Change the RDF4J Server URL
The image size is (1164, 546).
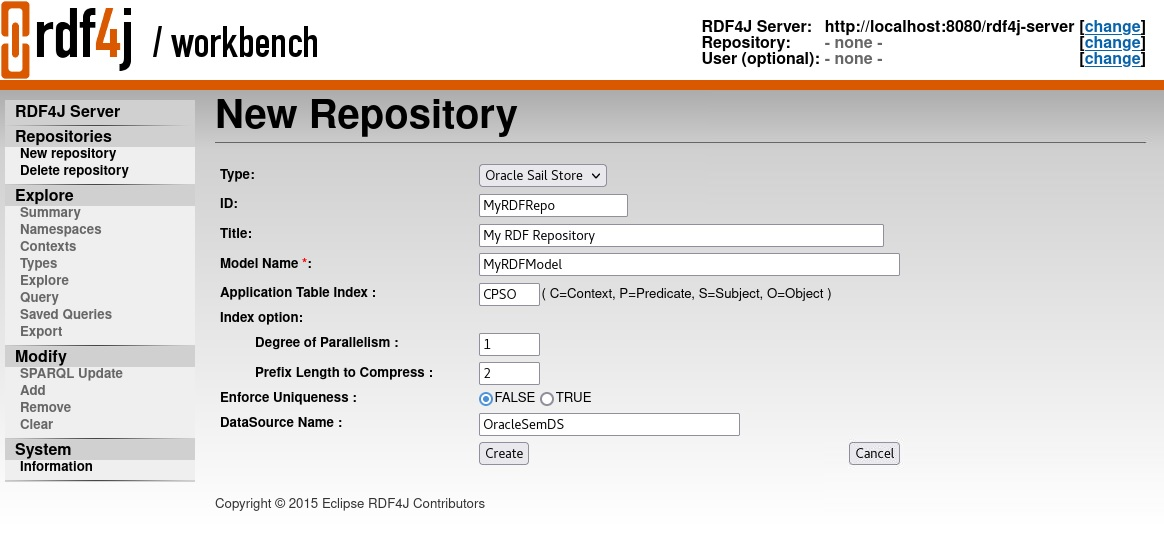coord(1112,27)
